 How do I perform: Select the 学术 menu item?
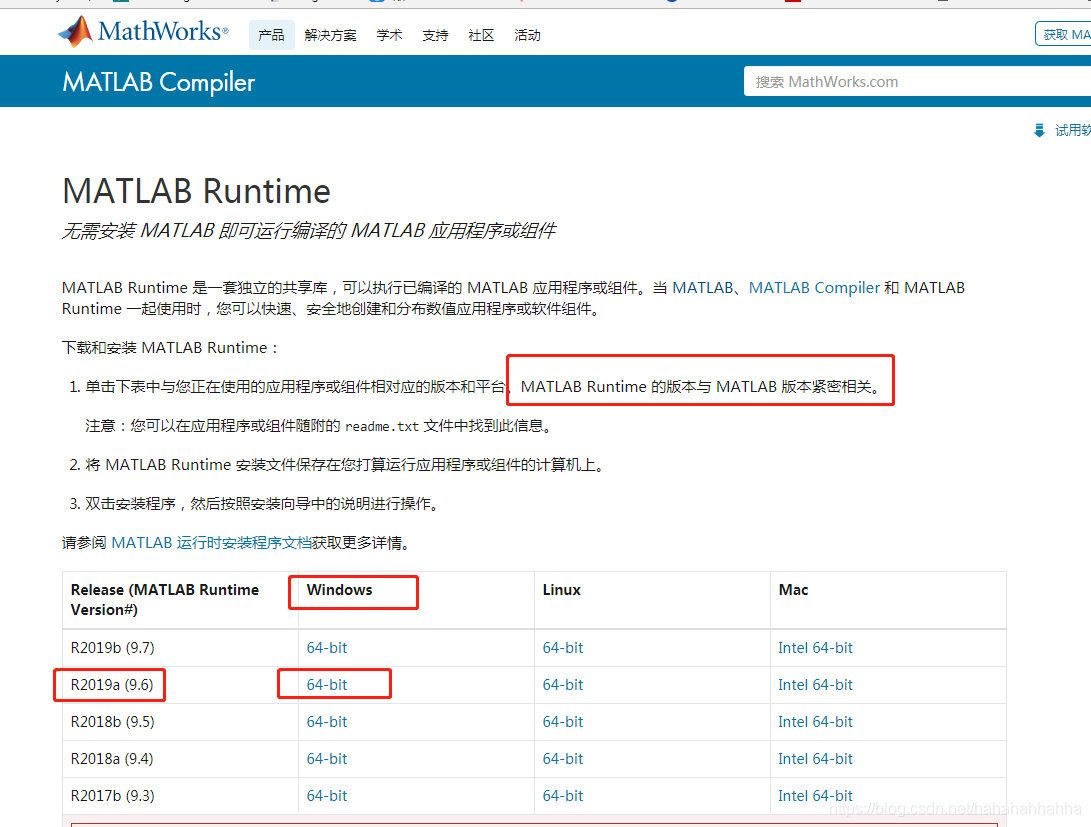point(388,35)
